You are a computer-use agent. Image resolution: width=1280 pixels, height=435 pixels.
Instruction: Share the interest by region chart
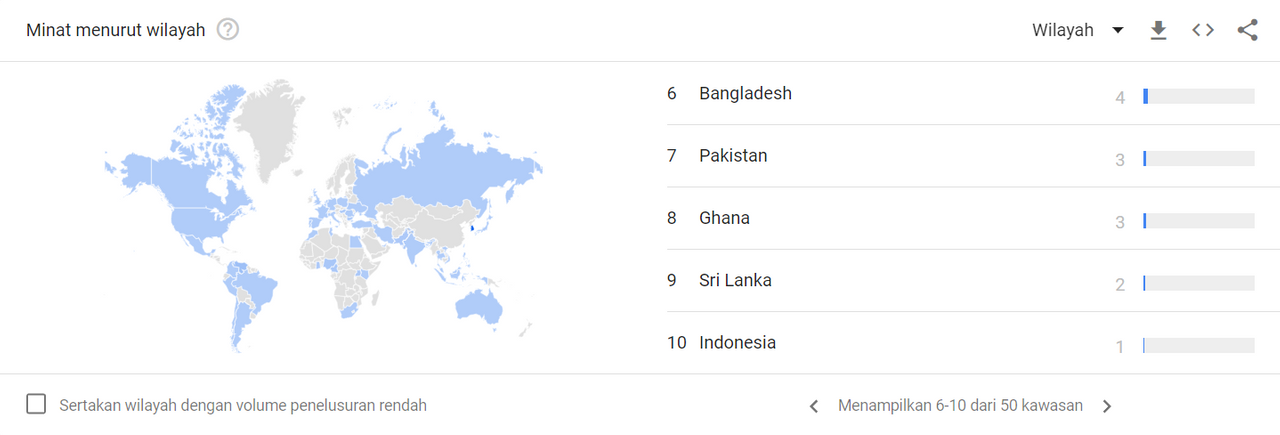[x=1247, y=30]
